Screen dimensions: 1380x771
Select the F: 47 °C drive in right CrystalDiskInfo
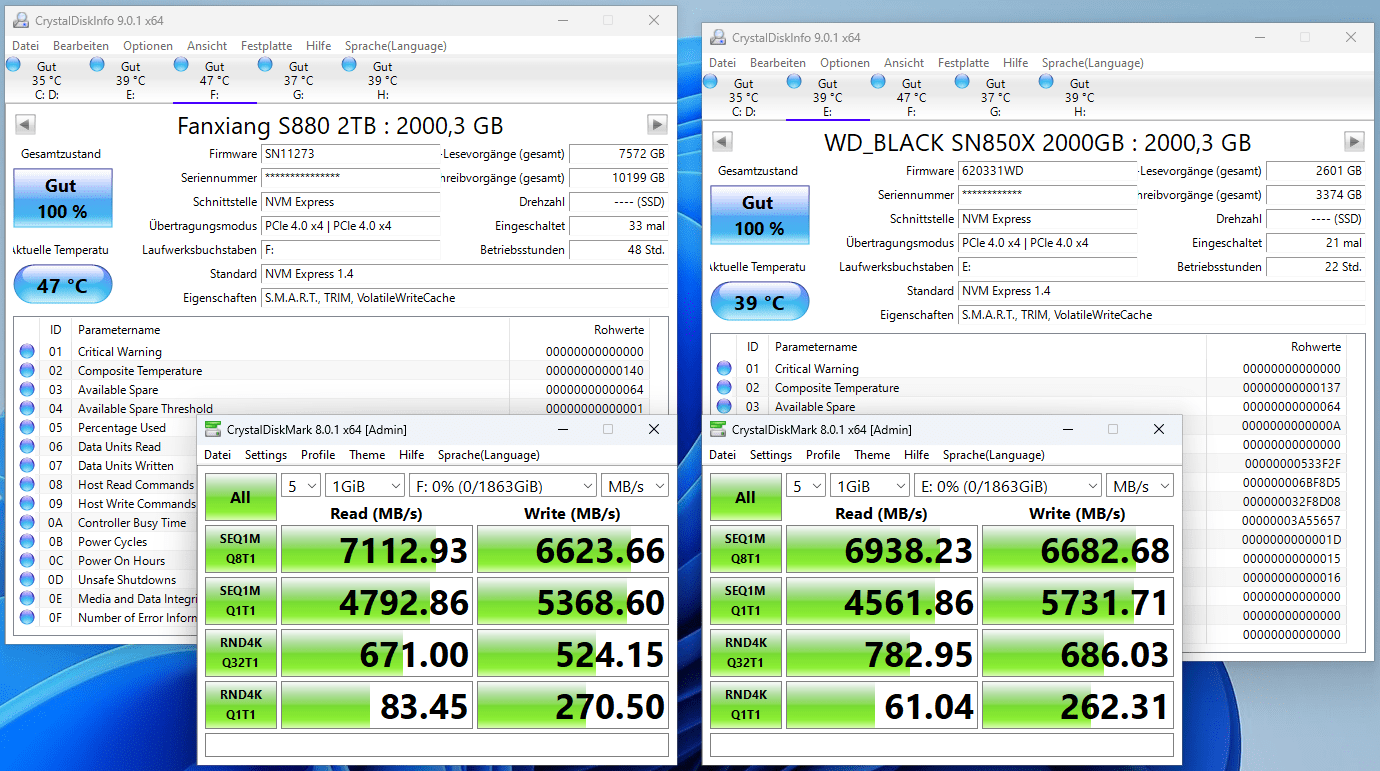911,97
